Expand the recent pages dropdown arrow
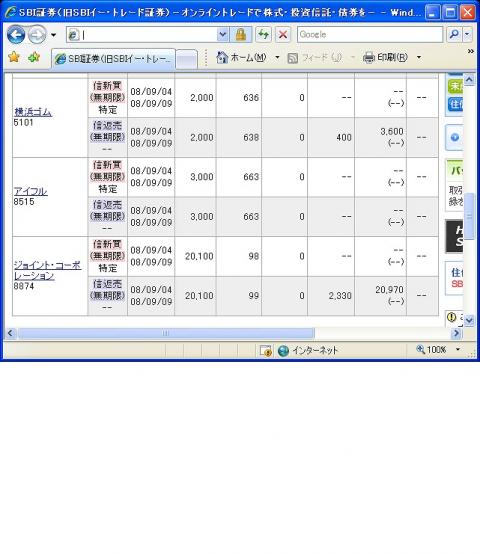The width and height of the screenshot is (480, 554). [x=53, y=35]
